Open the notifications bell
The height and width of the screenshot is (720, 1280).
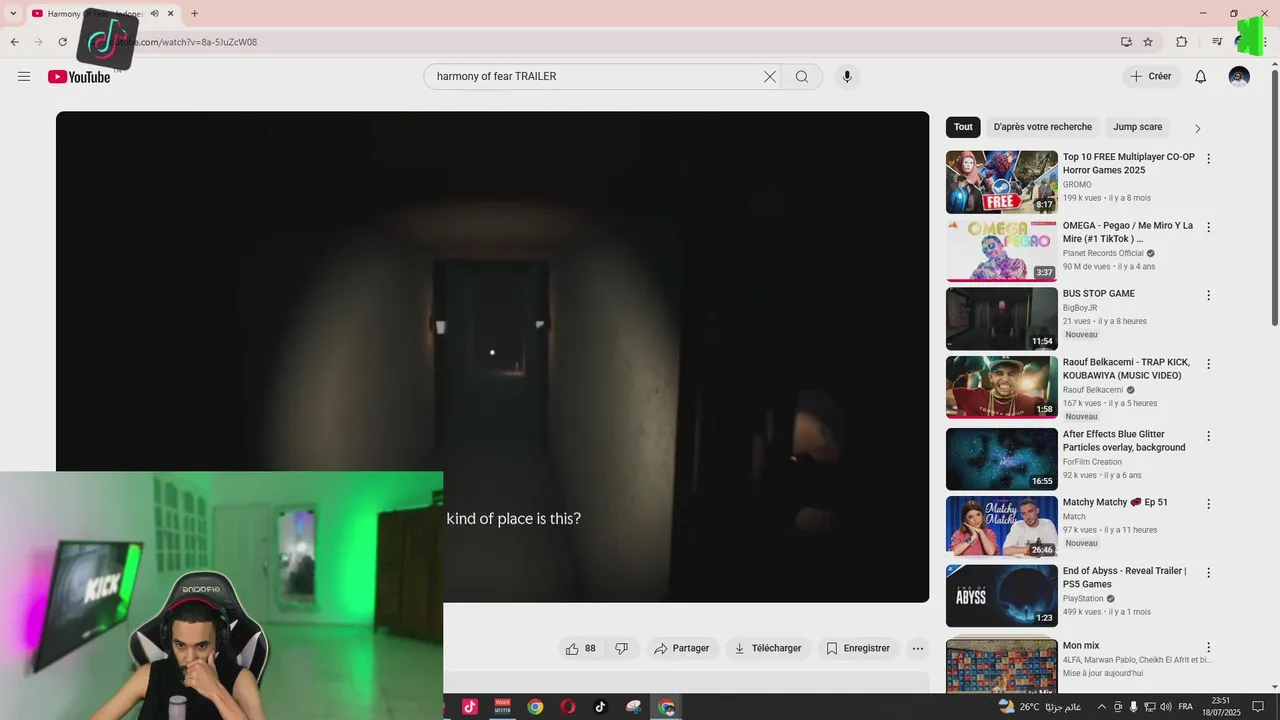[x=1200, y=77]
